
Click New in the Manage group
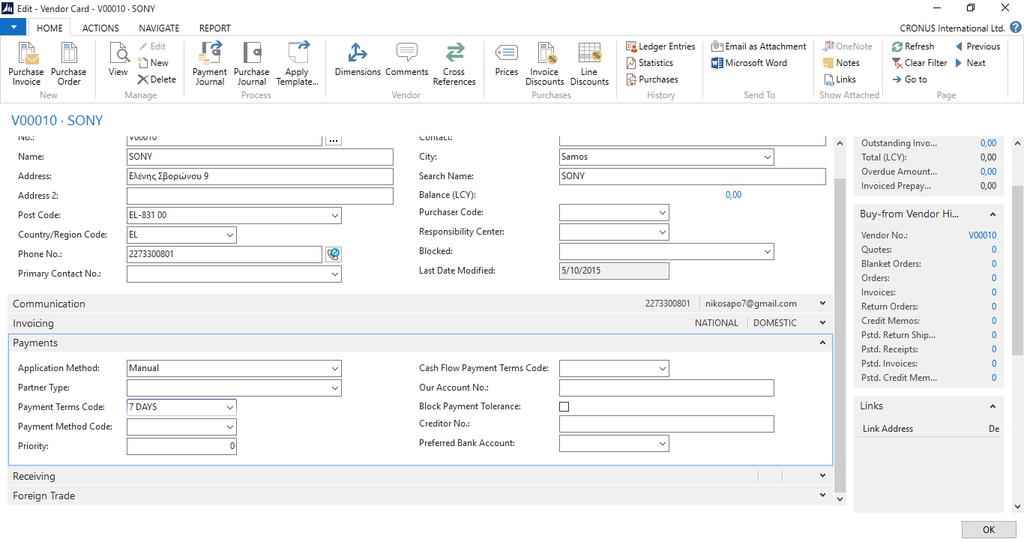point(153,63)
